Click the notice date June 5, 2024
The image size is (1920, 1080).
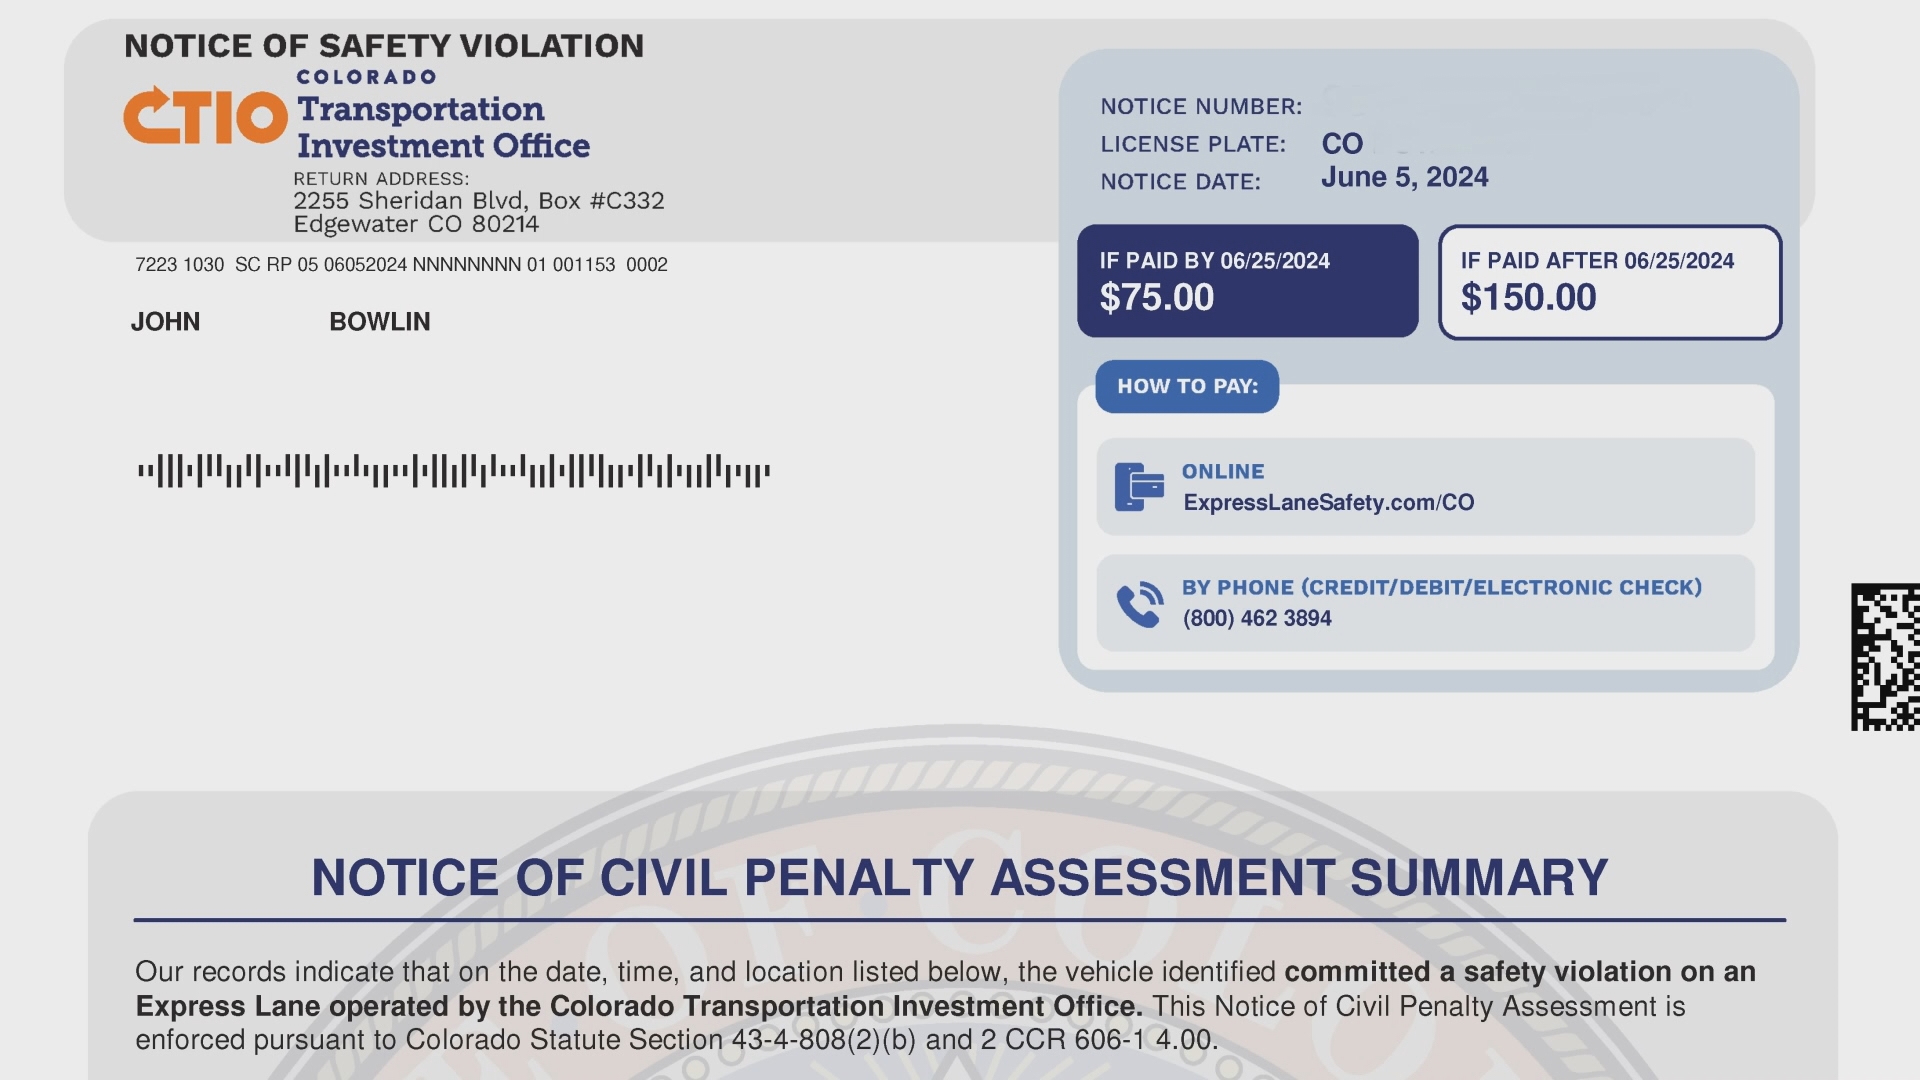[1404, 177]
